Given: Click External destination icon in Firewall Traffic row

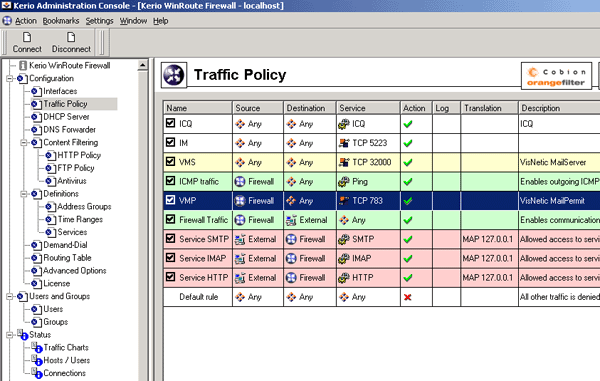Looking at the screenshot, I should point(291,220).
